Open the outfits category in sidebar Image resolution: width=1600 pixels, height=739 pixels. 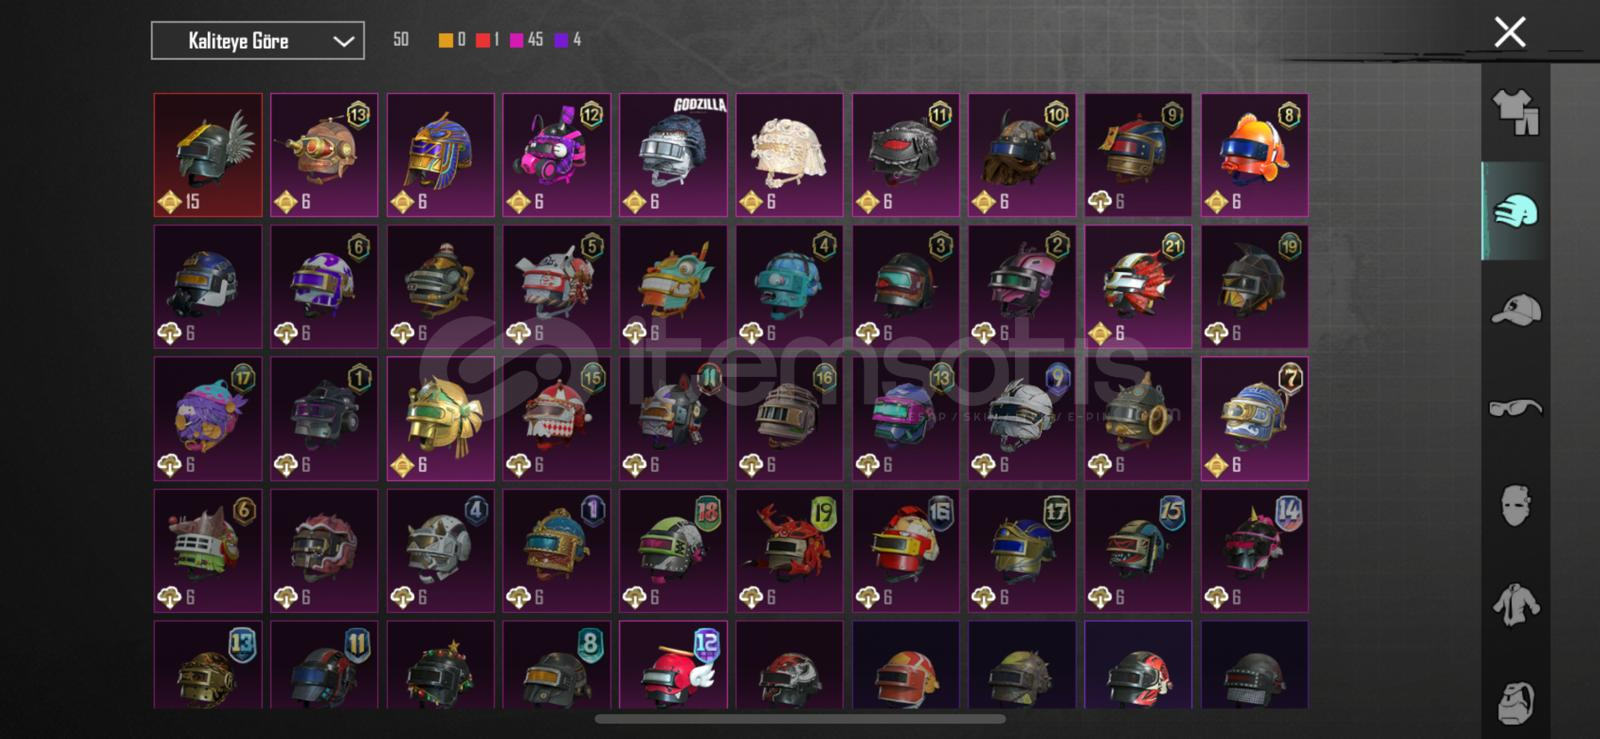(x=1515, y=112)
